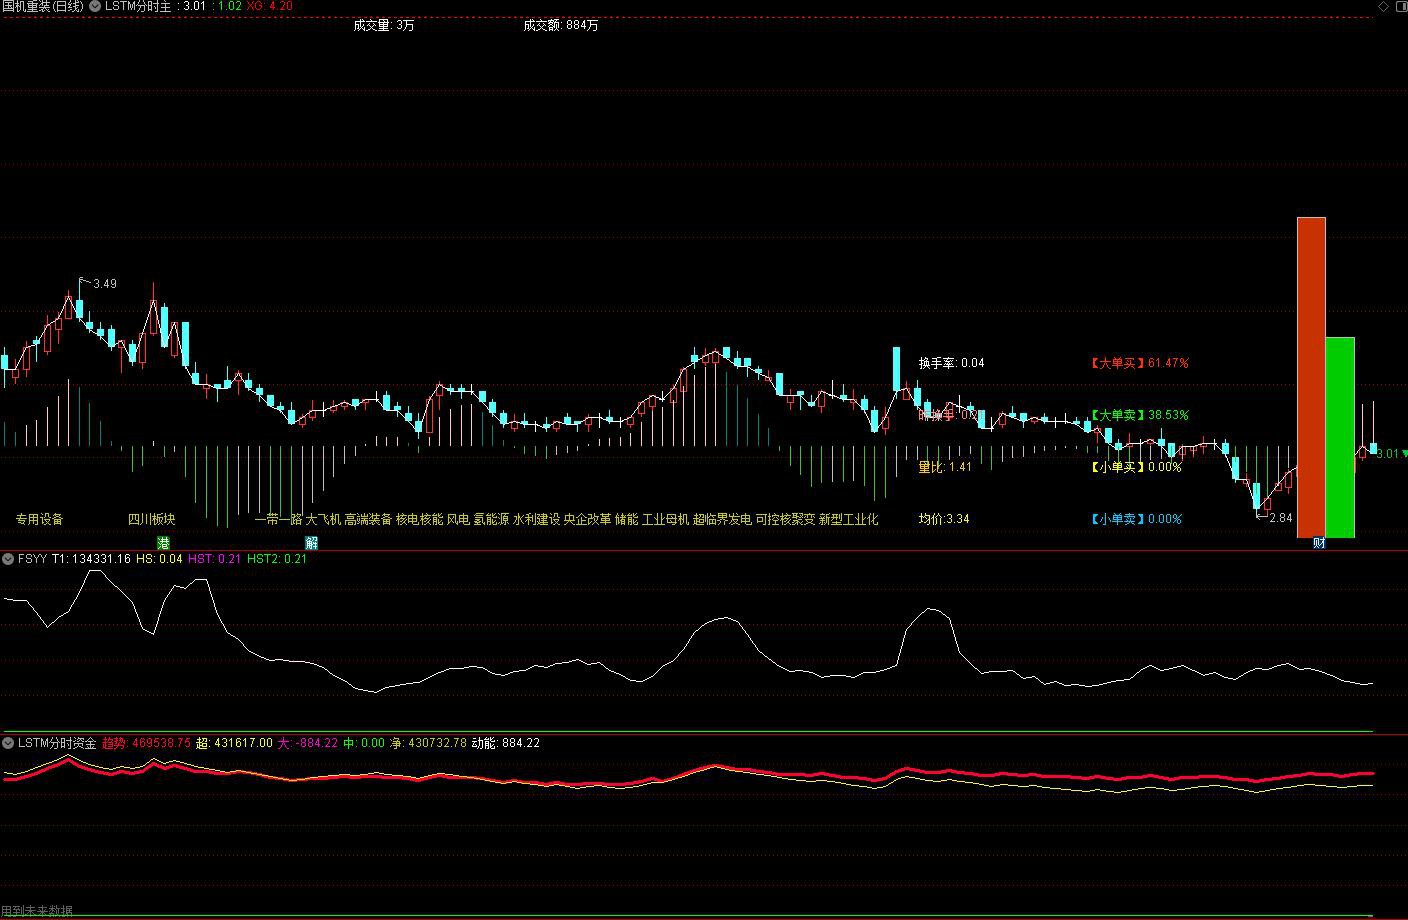The width and height of the screenshot is (1408, 920).
Task: Select the 工业母机 concept label
Action: (665, 519)
